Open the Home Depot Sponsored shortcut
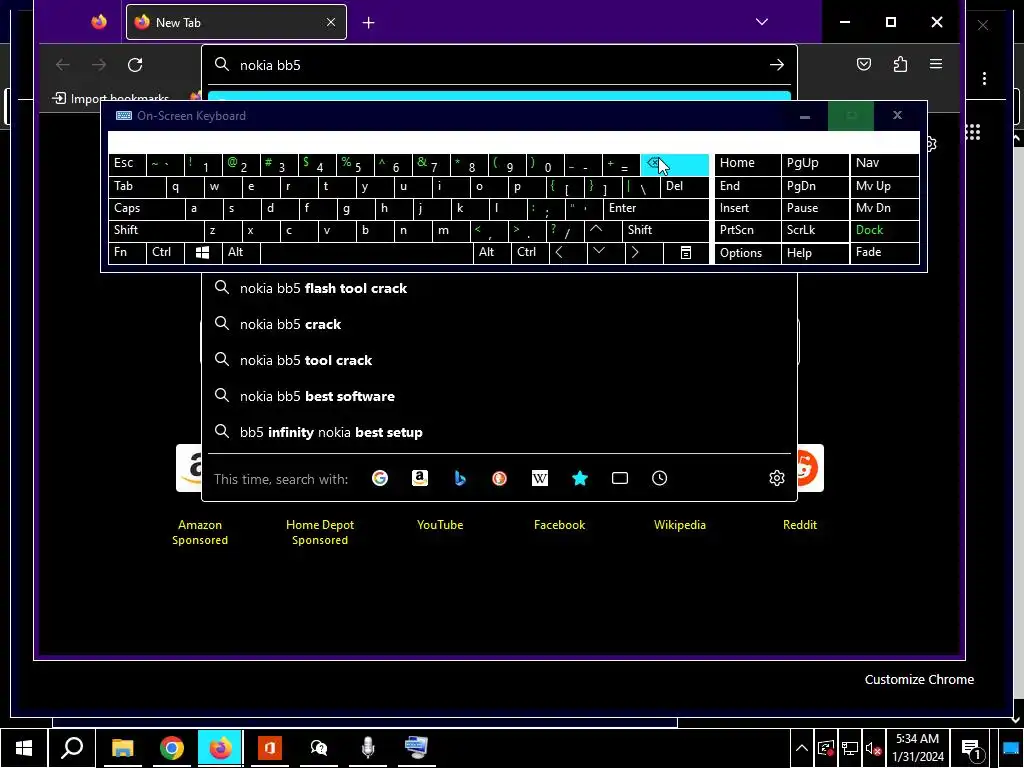Viewport: 1024px width, 768px height. (x=320, y=532)
